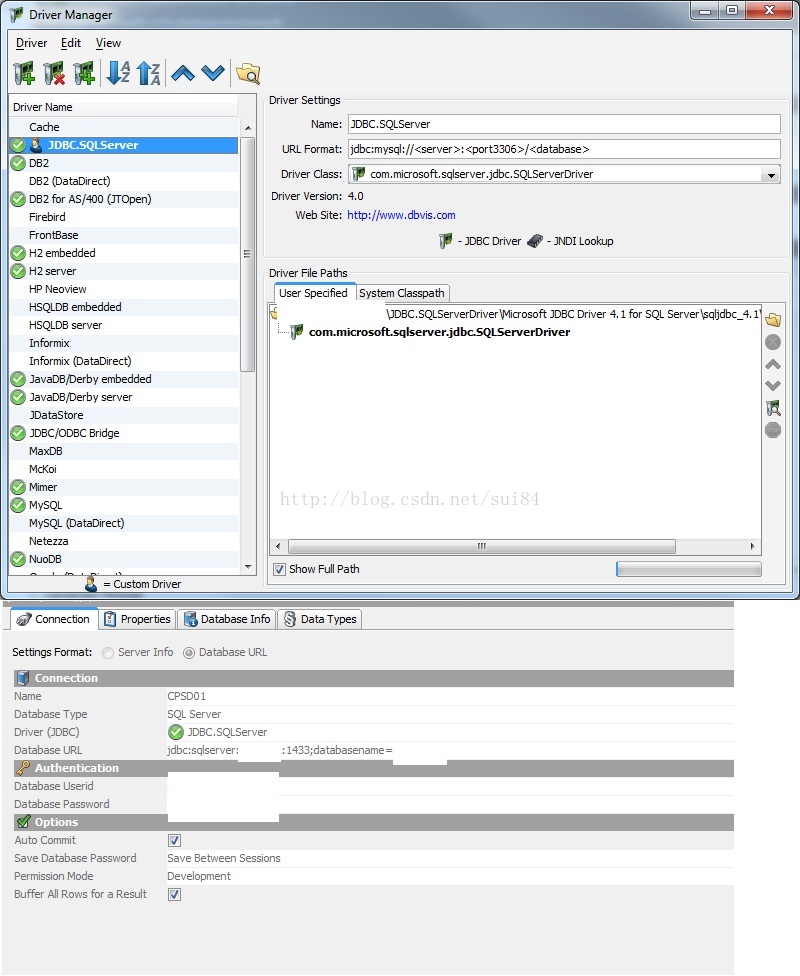Select JDBC.SQLServer in driver list

tap(123, 145)
